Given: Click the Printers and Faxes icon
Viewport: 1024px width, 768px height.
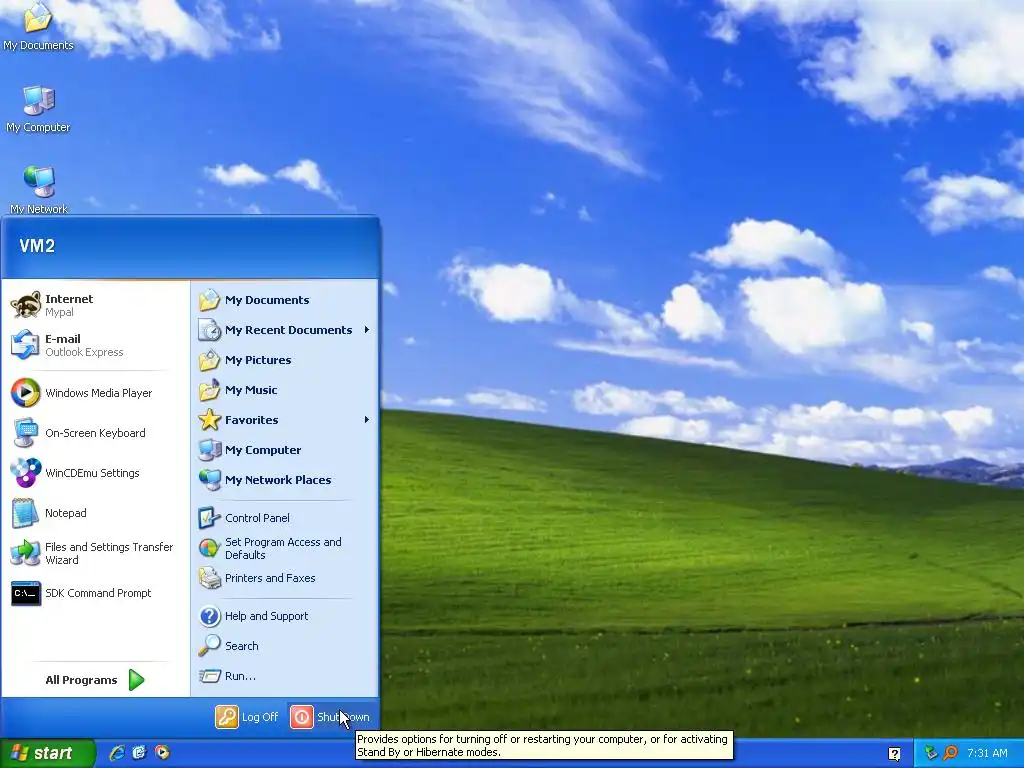Looking at the screenshot, I should (x=210, y=578).
